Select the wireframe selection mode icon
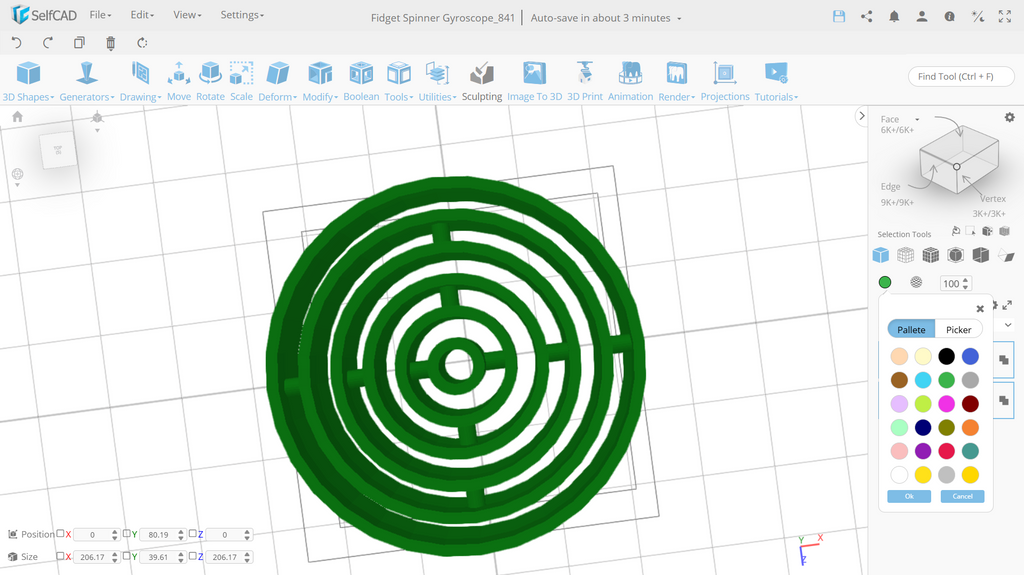Viewport: 1024px width, 575px height. [x=905, y=255]
